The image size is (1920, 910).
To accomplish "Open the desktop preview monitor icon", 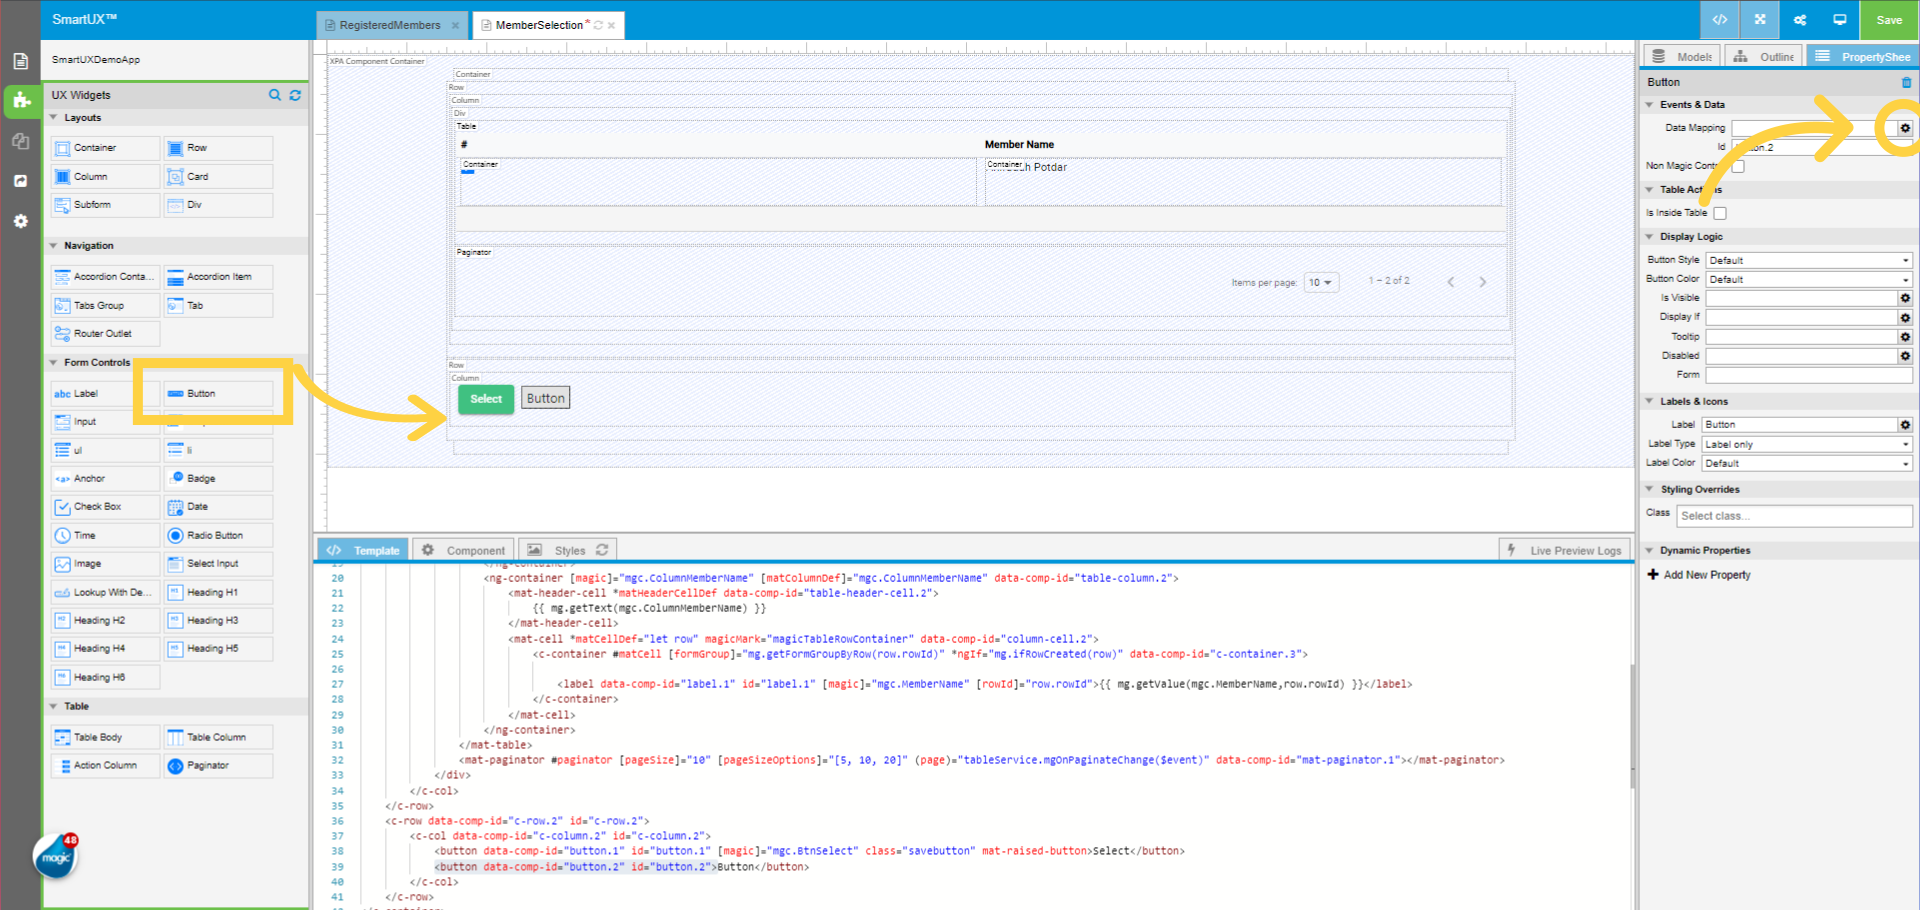I will (1839, 20).
